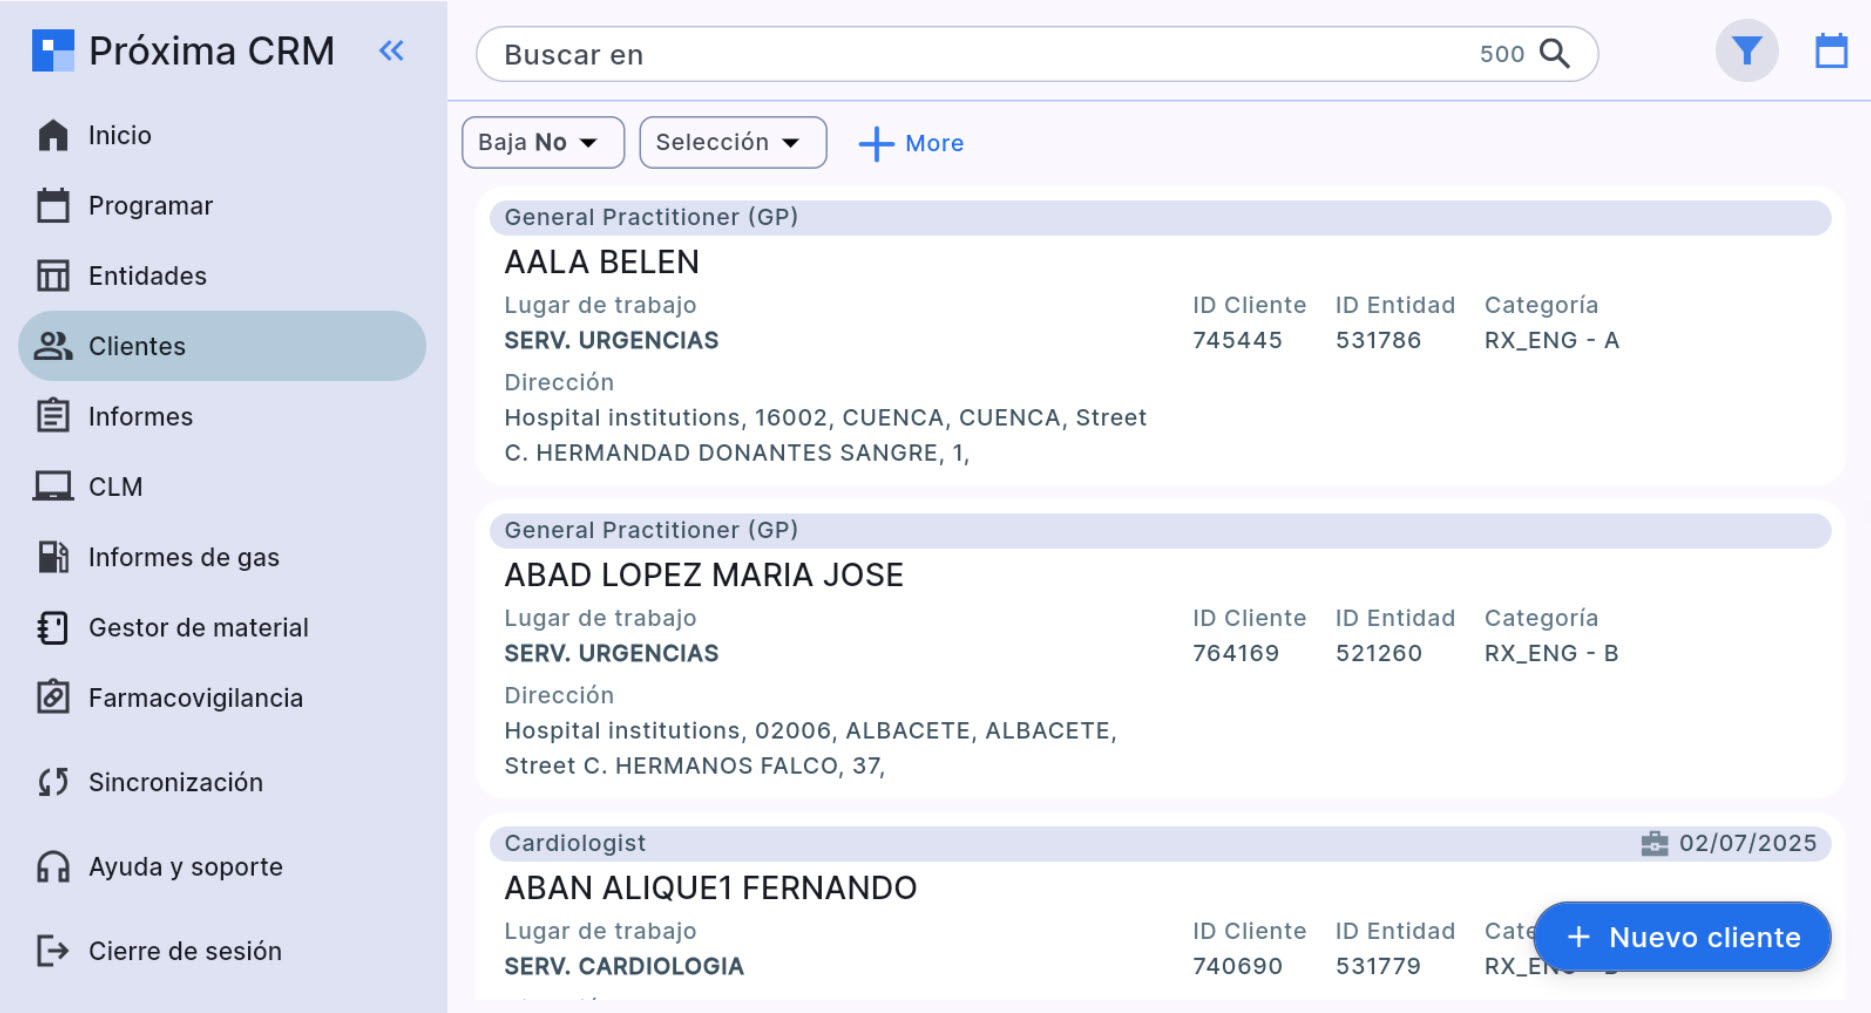Open the filter funnel icon
The width and height of the screenshot is (1871, 1013).
point(1746,50)
